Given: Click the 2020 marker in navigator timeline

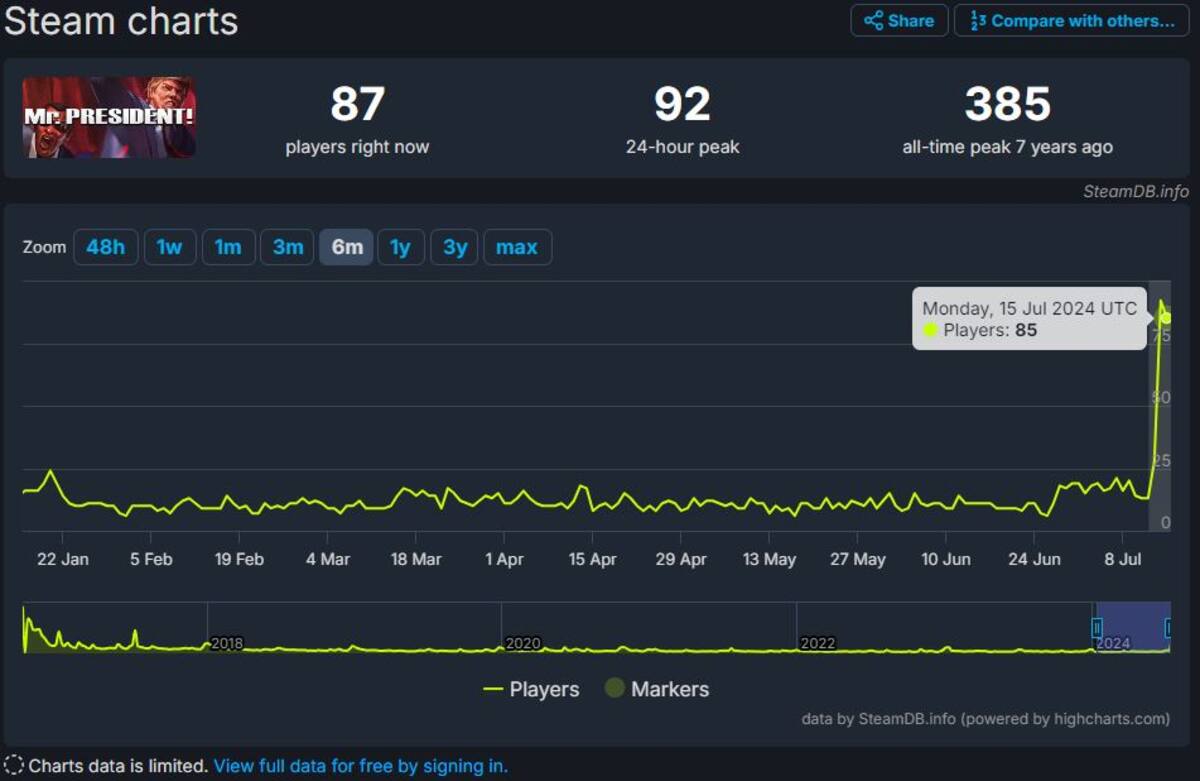Looking at the screenshot, I should coord(522,643).
